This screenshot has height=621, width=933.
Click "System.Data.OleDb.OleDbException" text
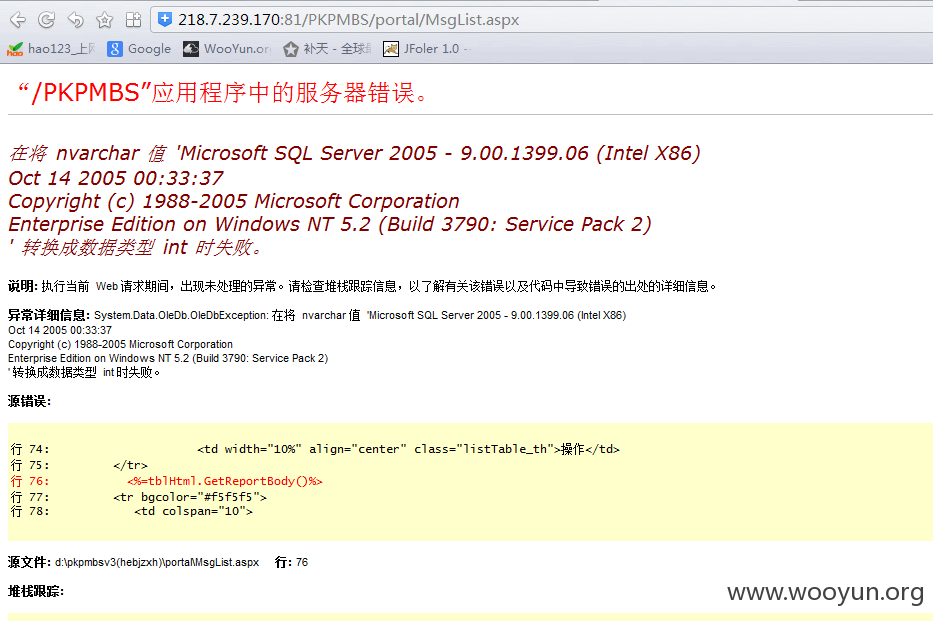pos(181,315)
